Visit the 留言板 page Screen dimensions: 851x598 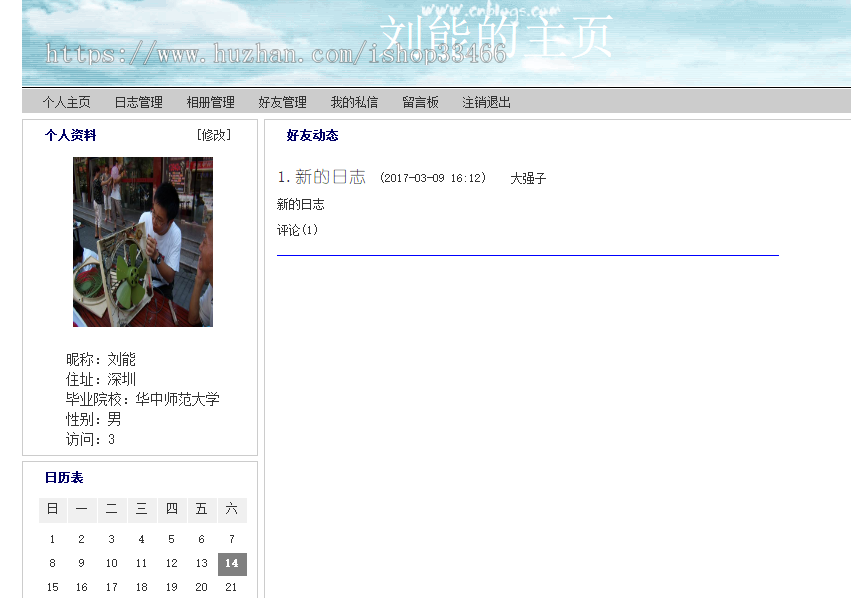click(x=420, y=102)
